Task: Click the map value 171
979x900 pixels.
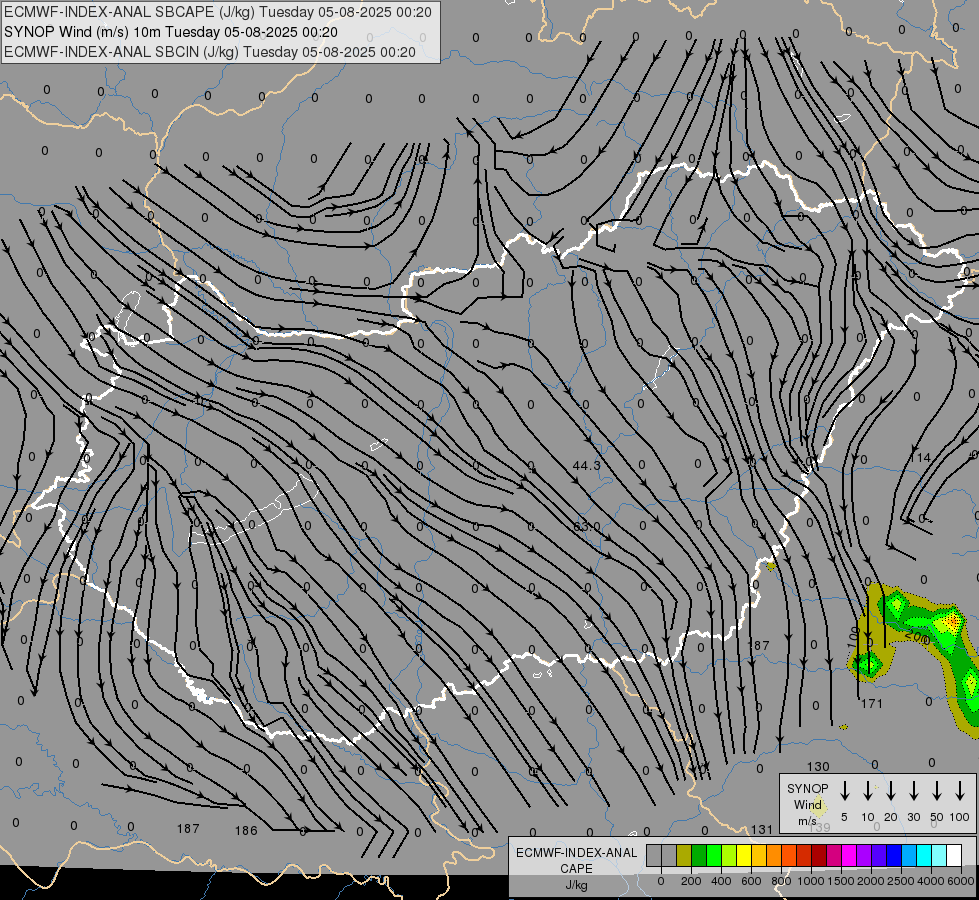Action: [872, 704]
